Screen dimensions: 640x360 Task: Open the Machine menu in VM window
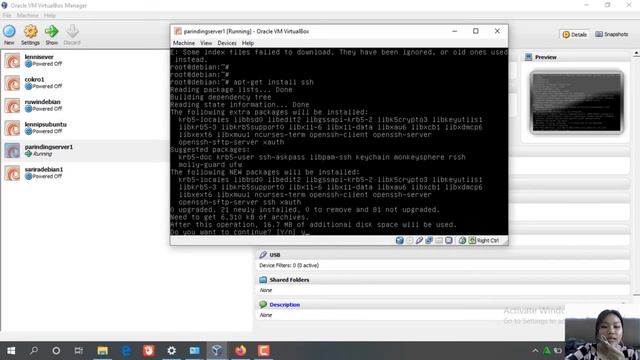(184, 43)
